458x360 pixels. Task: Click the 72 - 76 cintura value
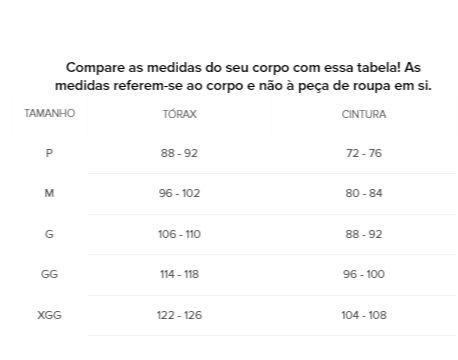click(x=364, y=153)
